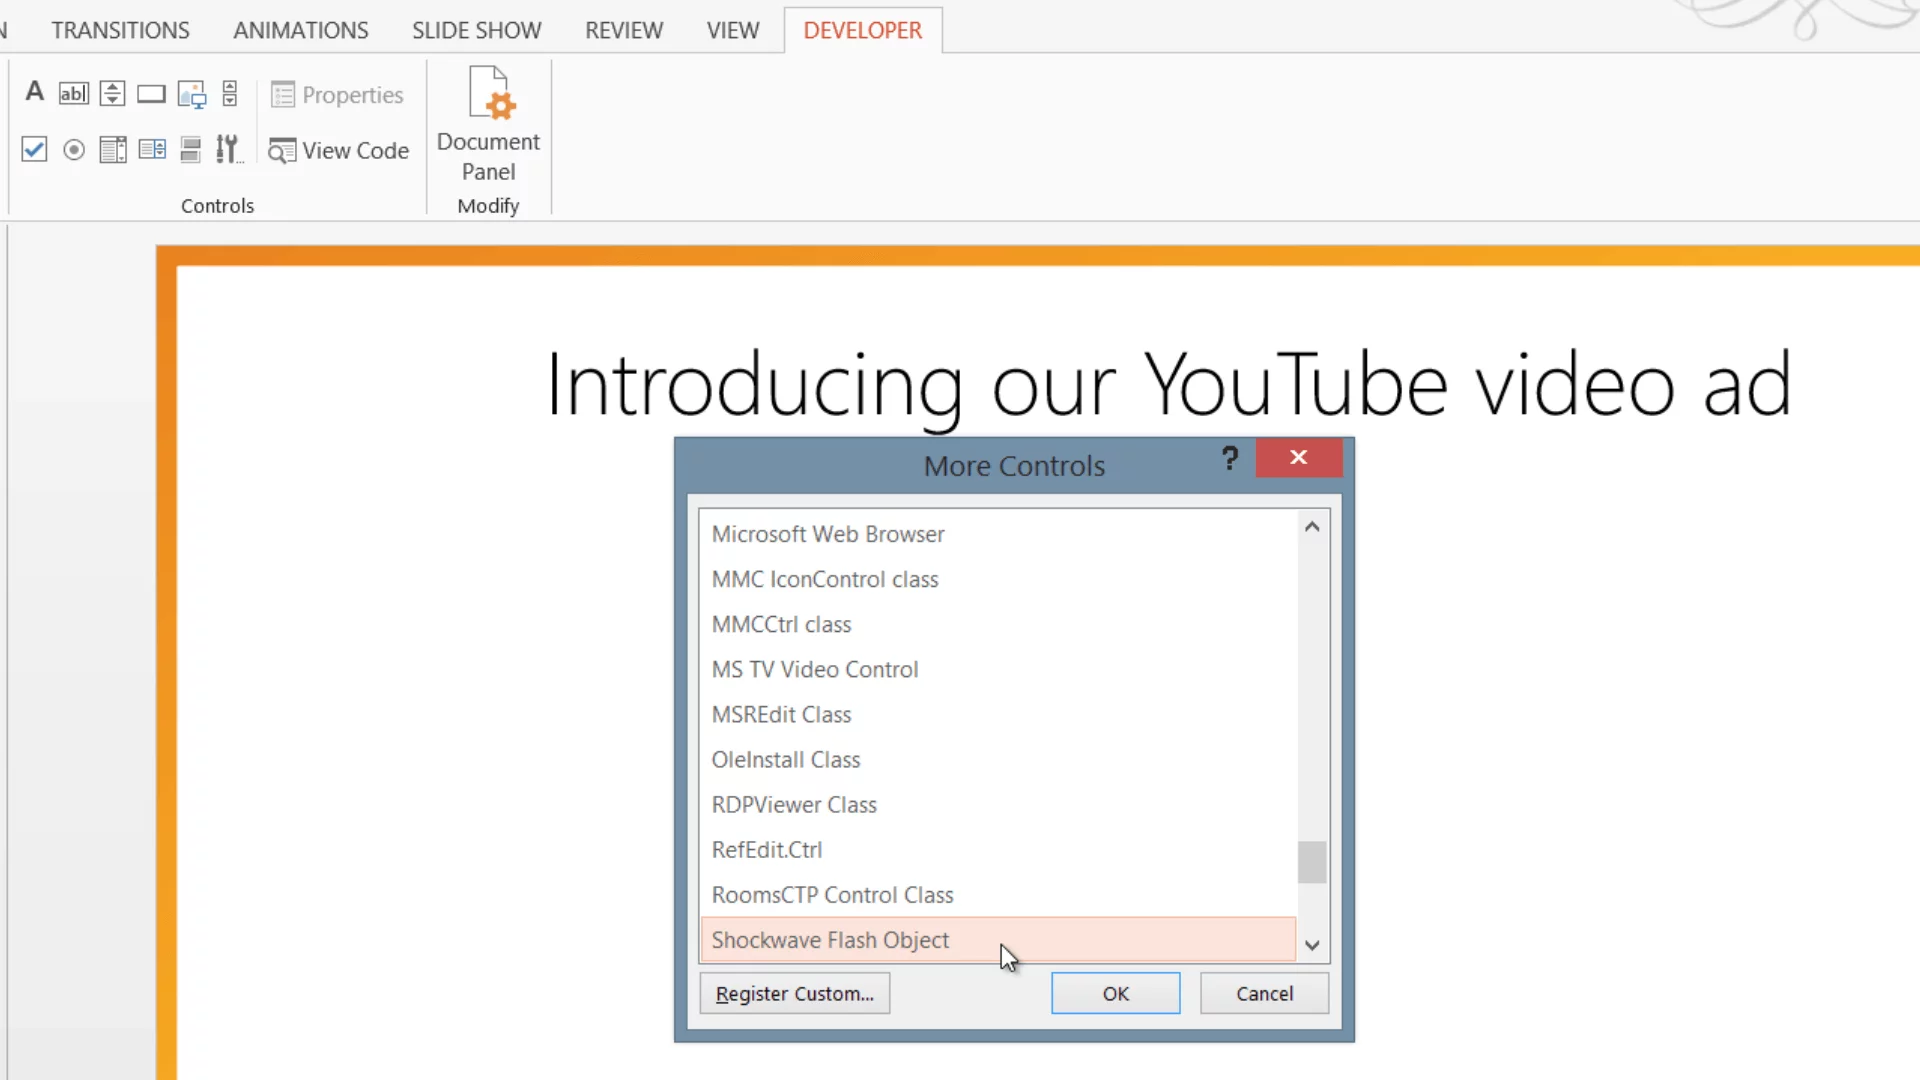Select the Text Box control icon
This screenshot has width=1920, height=1080.
73,93
